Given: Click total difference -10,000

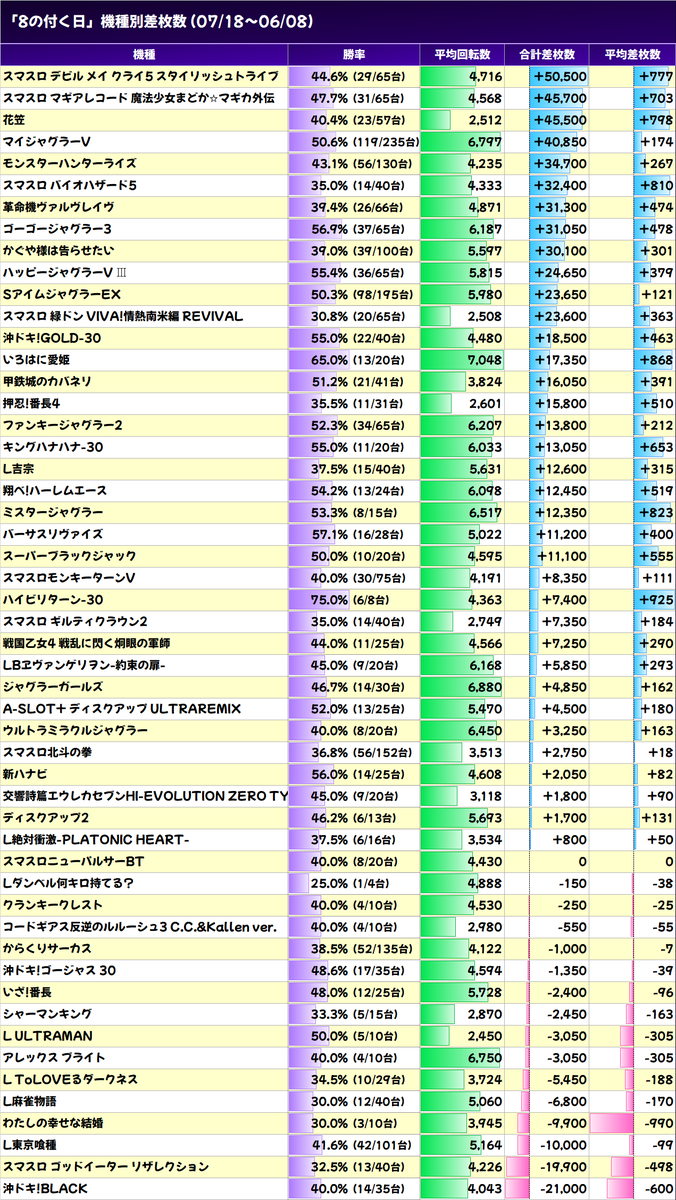Looking at the screenshot, I should [562, 1145].
